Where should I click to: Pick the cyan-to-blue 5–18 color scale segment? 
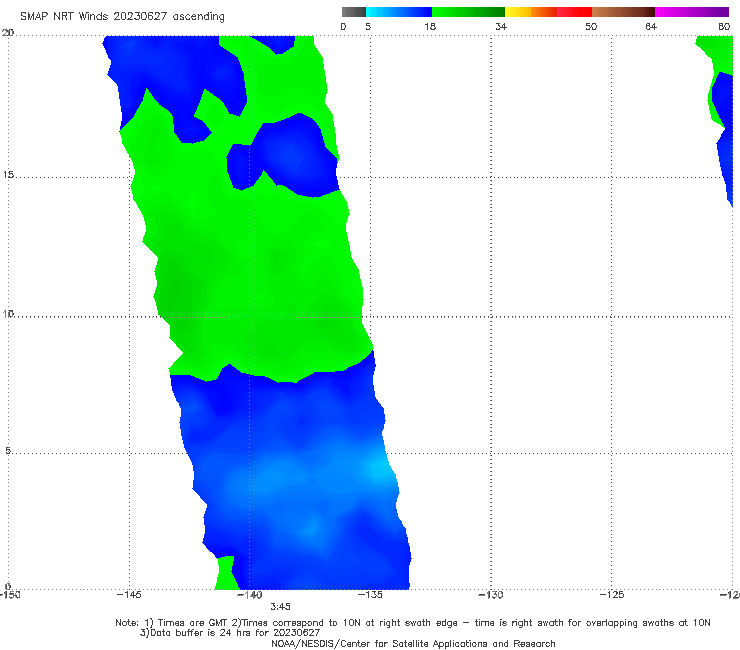click(x=399, y=12)
